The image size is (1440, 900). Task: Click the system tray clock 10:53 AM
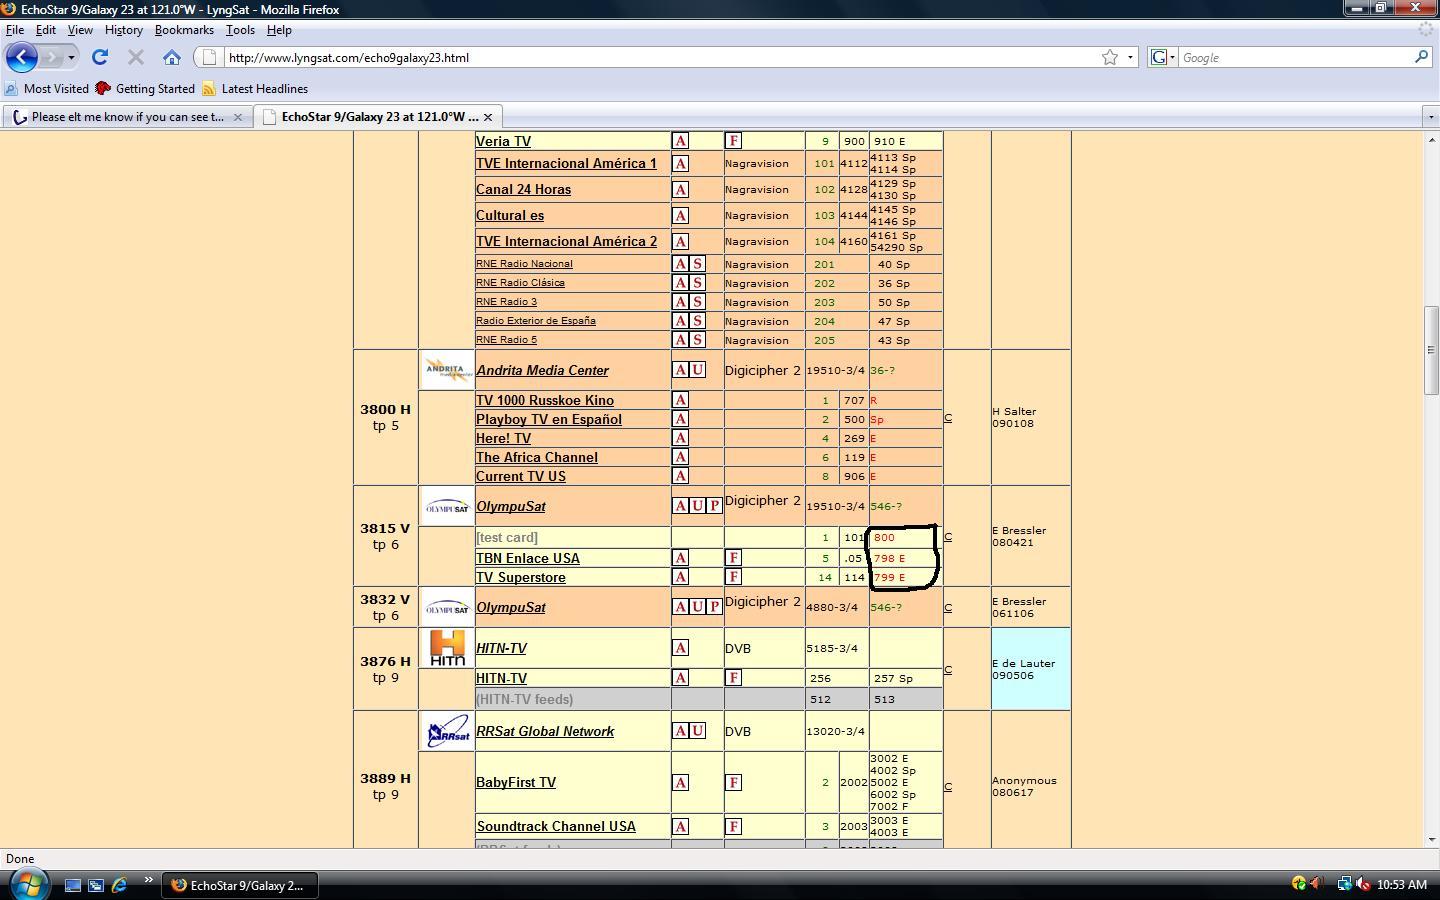1402,885
